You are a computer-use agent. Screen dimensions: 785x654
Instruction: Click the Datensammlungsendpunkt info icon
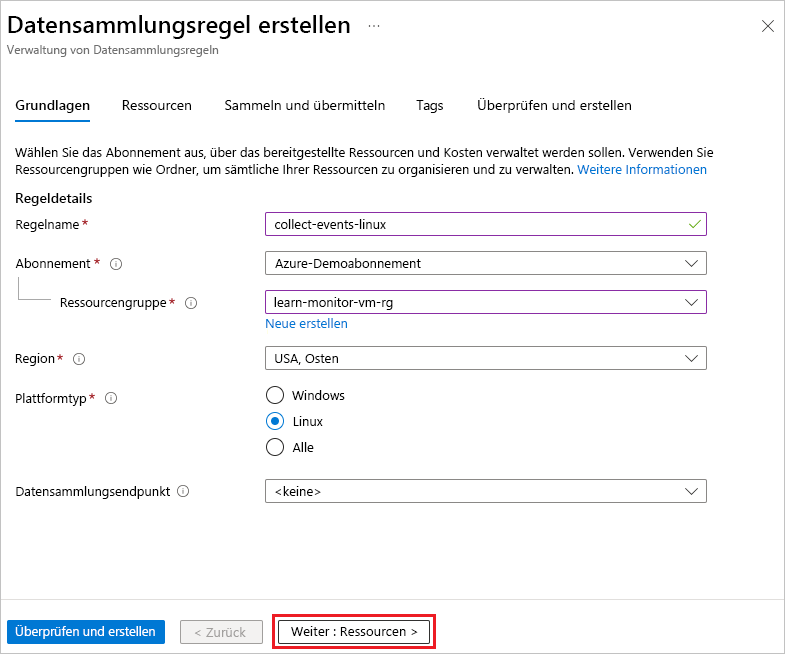(x=184, y=492)
